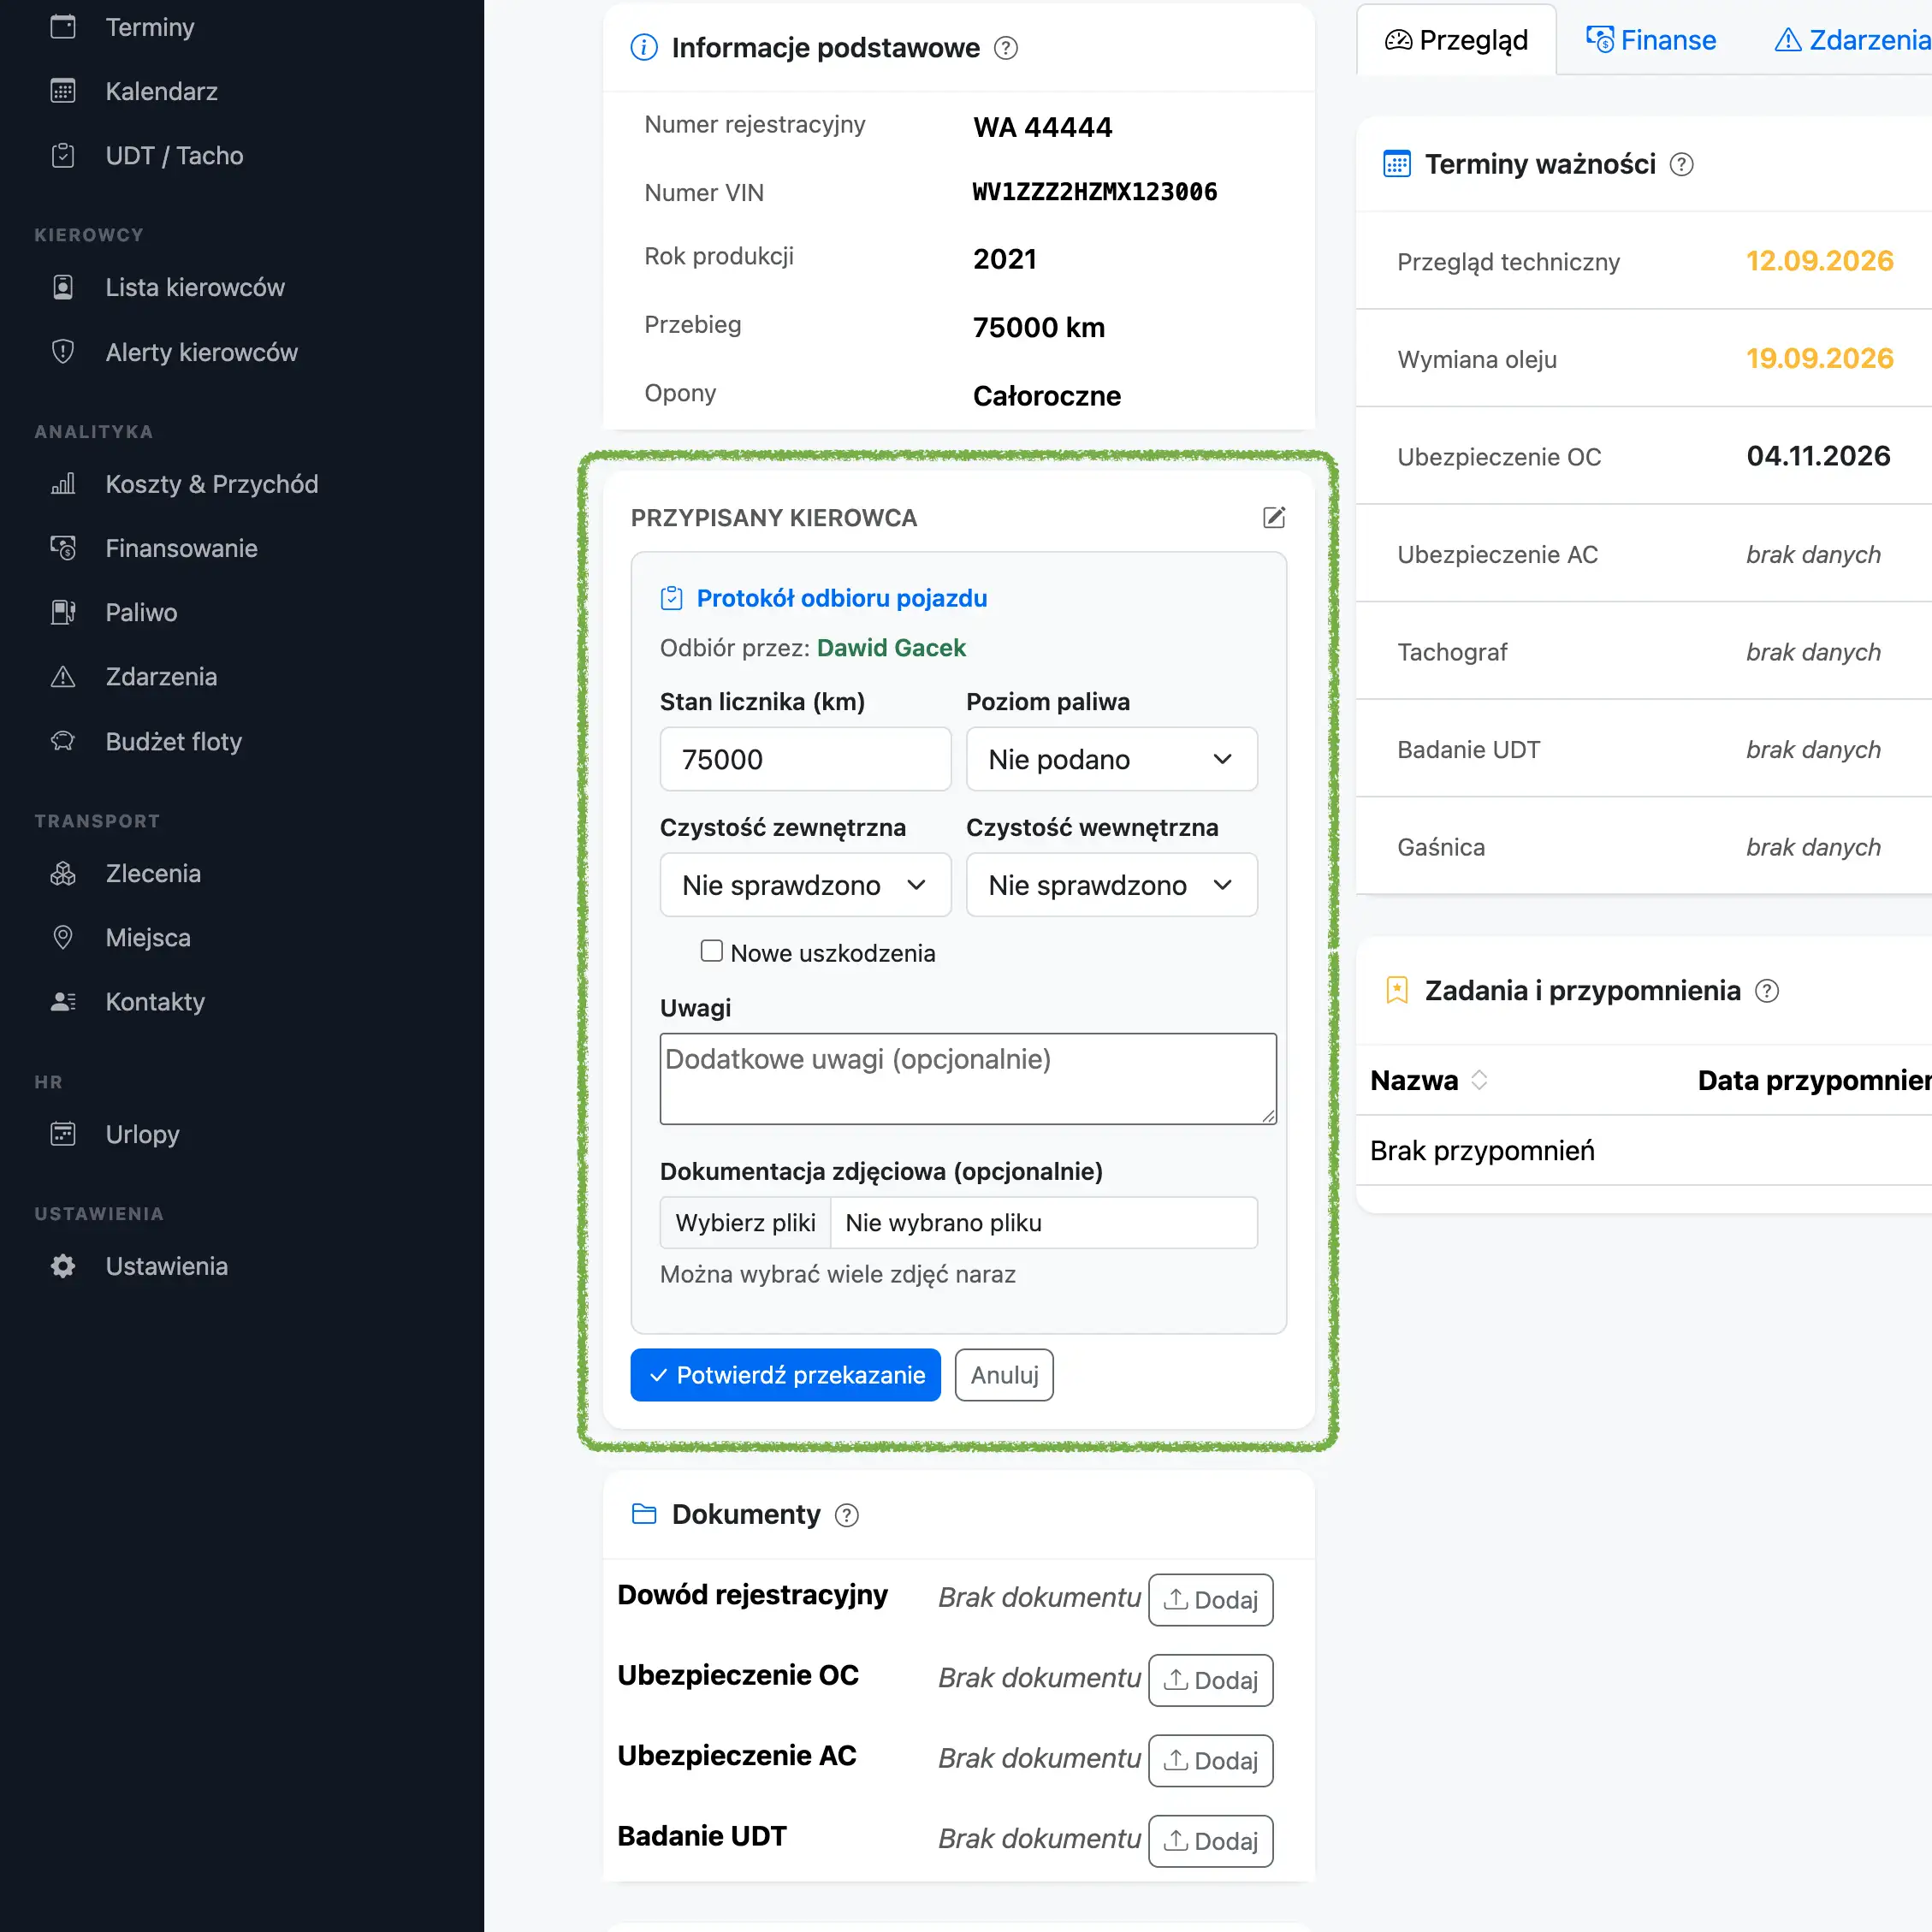Add Ubezpieczenie OC document via Dodaj
1932x1932 pixels.
(x=1210, y=1680)
